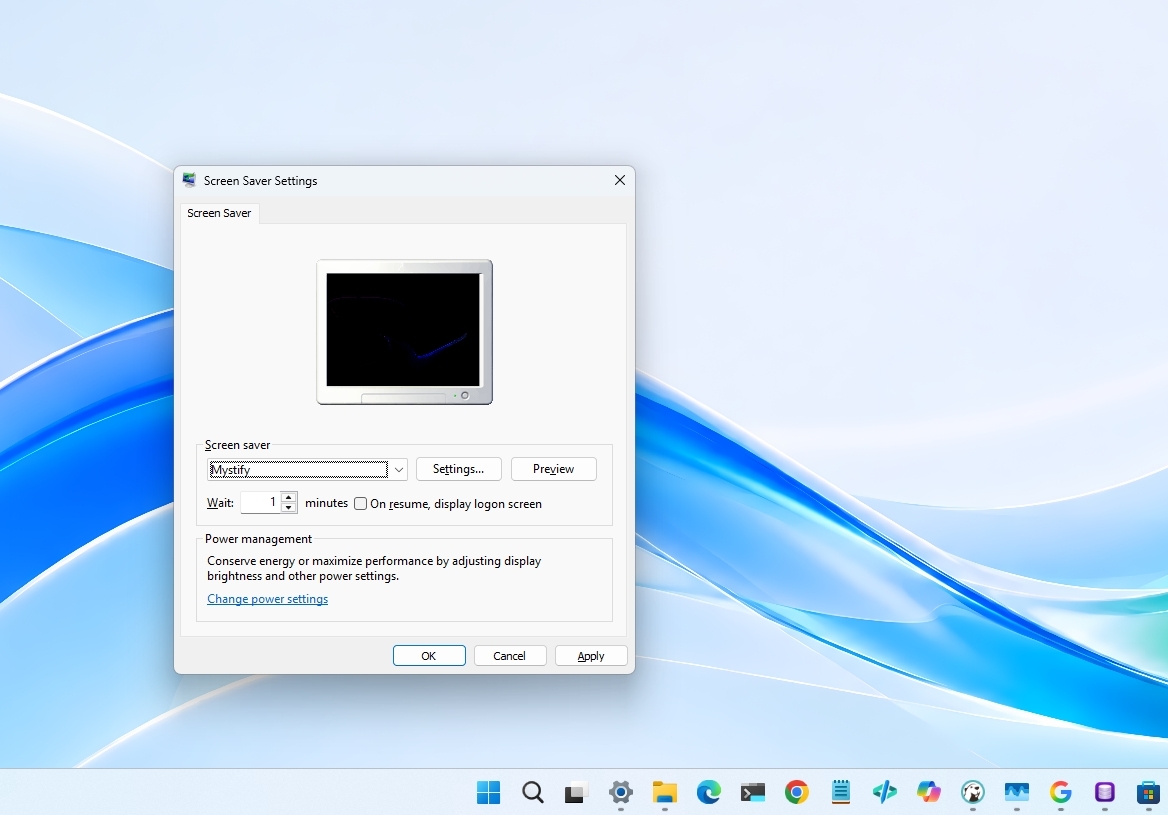Expand the Mystify screen saver dropdown
Screen dimensions: 1168x815
399,469
